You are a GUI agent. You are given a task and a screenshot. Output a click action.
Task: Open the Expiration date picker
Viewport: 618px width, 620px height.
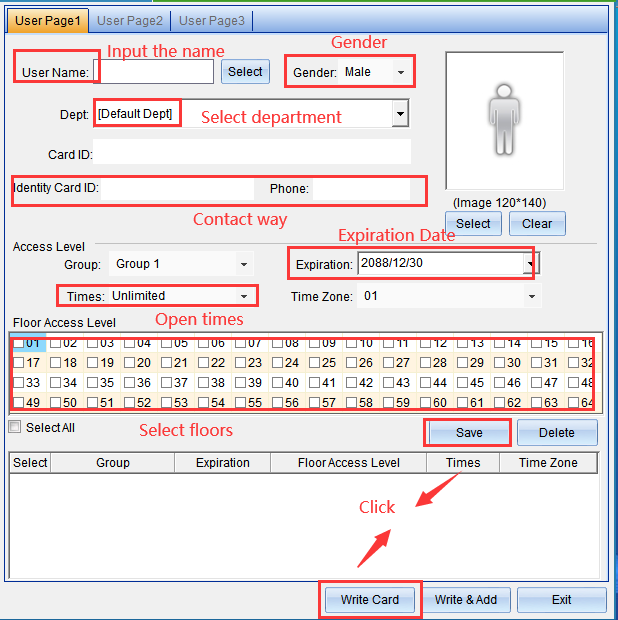[x=530, y=264]
